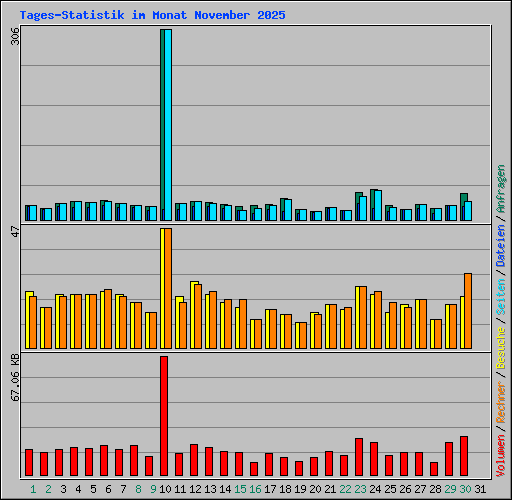Click the 'Rechner' legend label
This screenshot has height=500, width=512.
click(x=501, y=402)
